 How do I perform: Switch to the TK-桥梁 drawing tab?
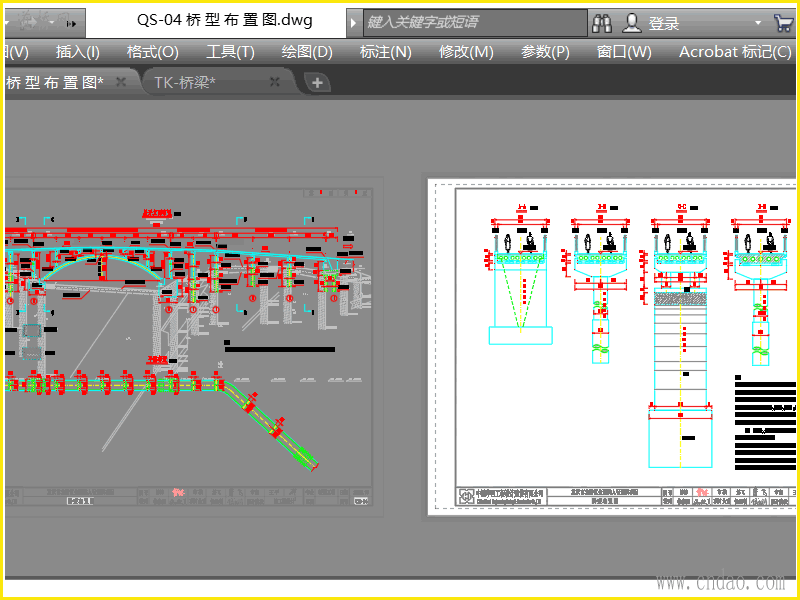tap(185, 82)
